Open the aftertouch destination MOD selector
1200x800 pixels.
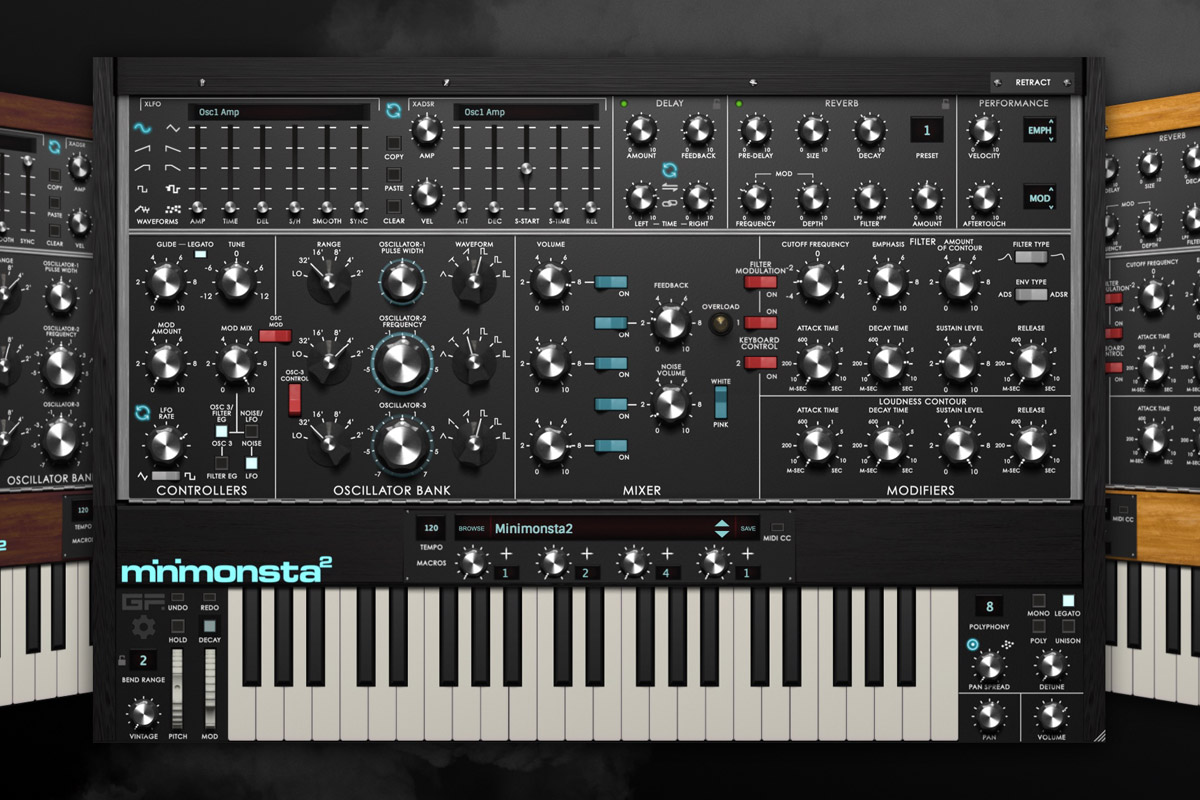1040,198
